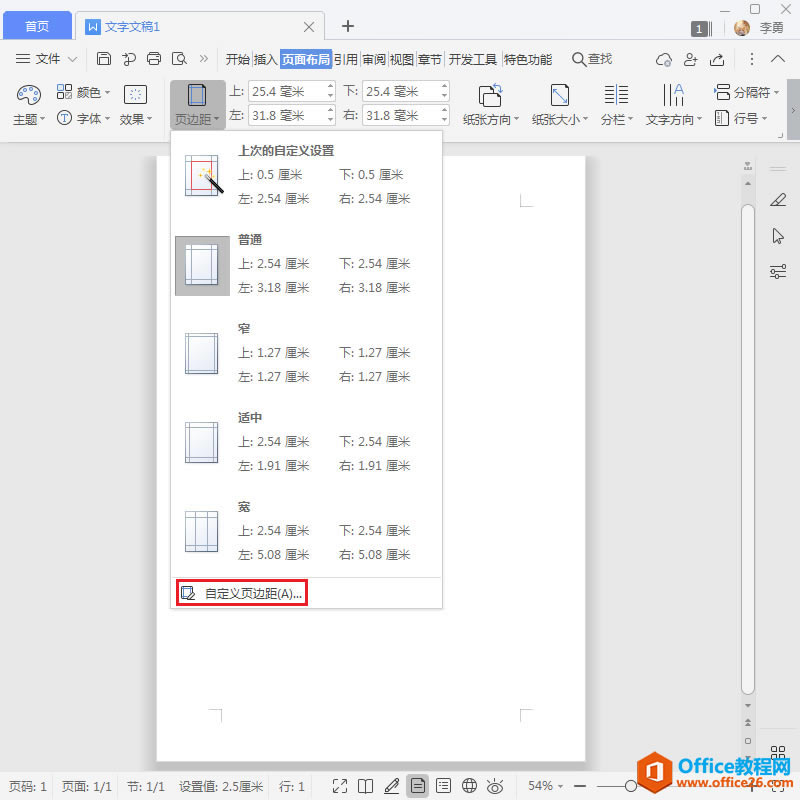Click the selection arrow icon in sidebar
The width and height of the screenshot is (800, 800).
coord(778,236)
